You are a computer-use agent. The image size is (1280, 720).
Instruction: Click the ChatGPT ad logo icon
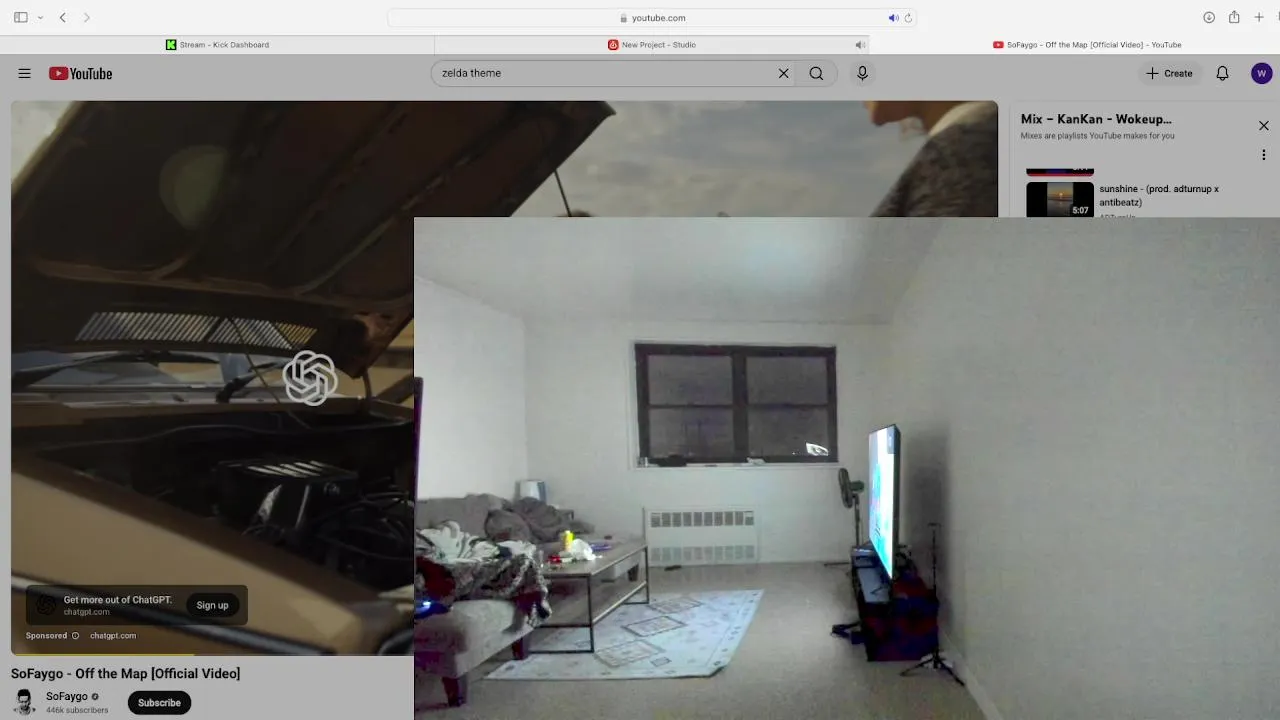click(46, 605)
